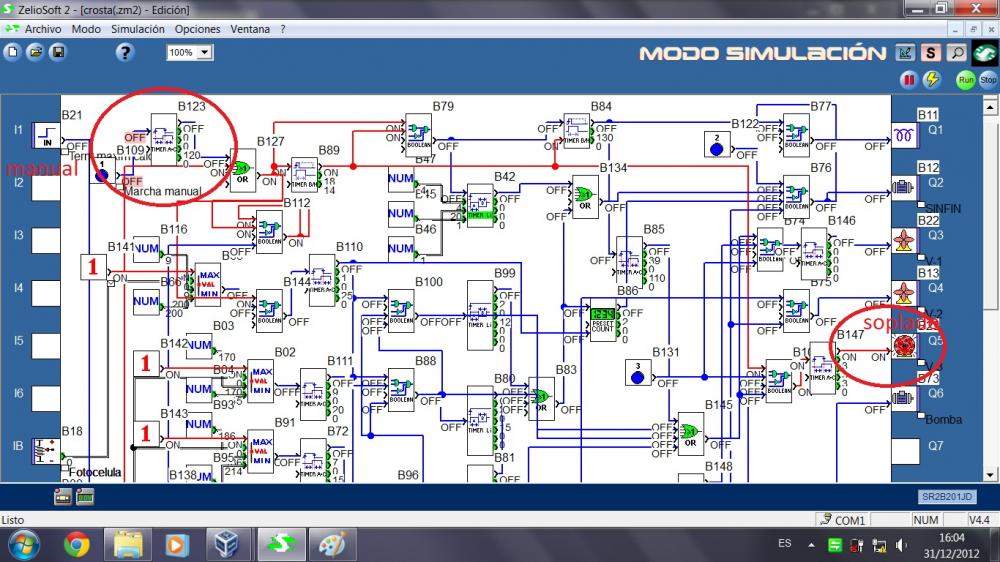Select the simulation mode S icon
This screenshot has height=562, width=1000.
pos(930,53)
